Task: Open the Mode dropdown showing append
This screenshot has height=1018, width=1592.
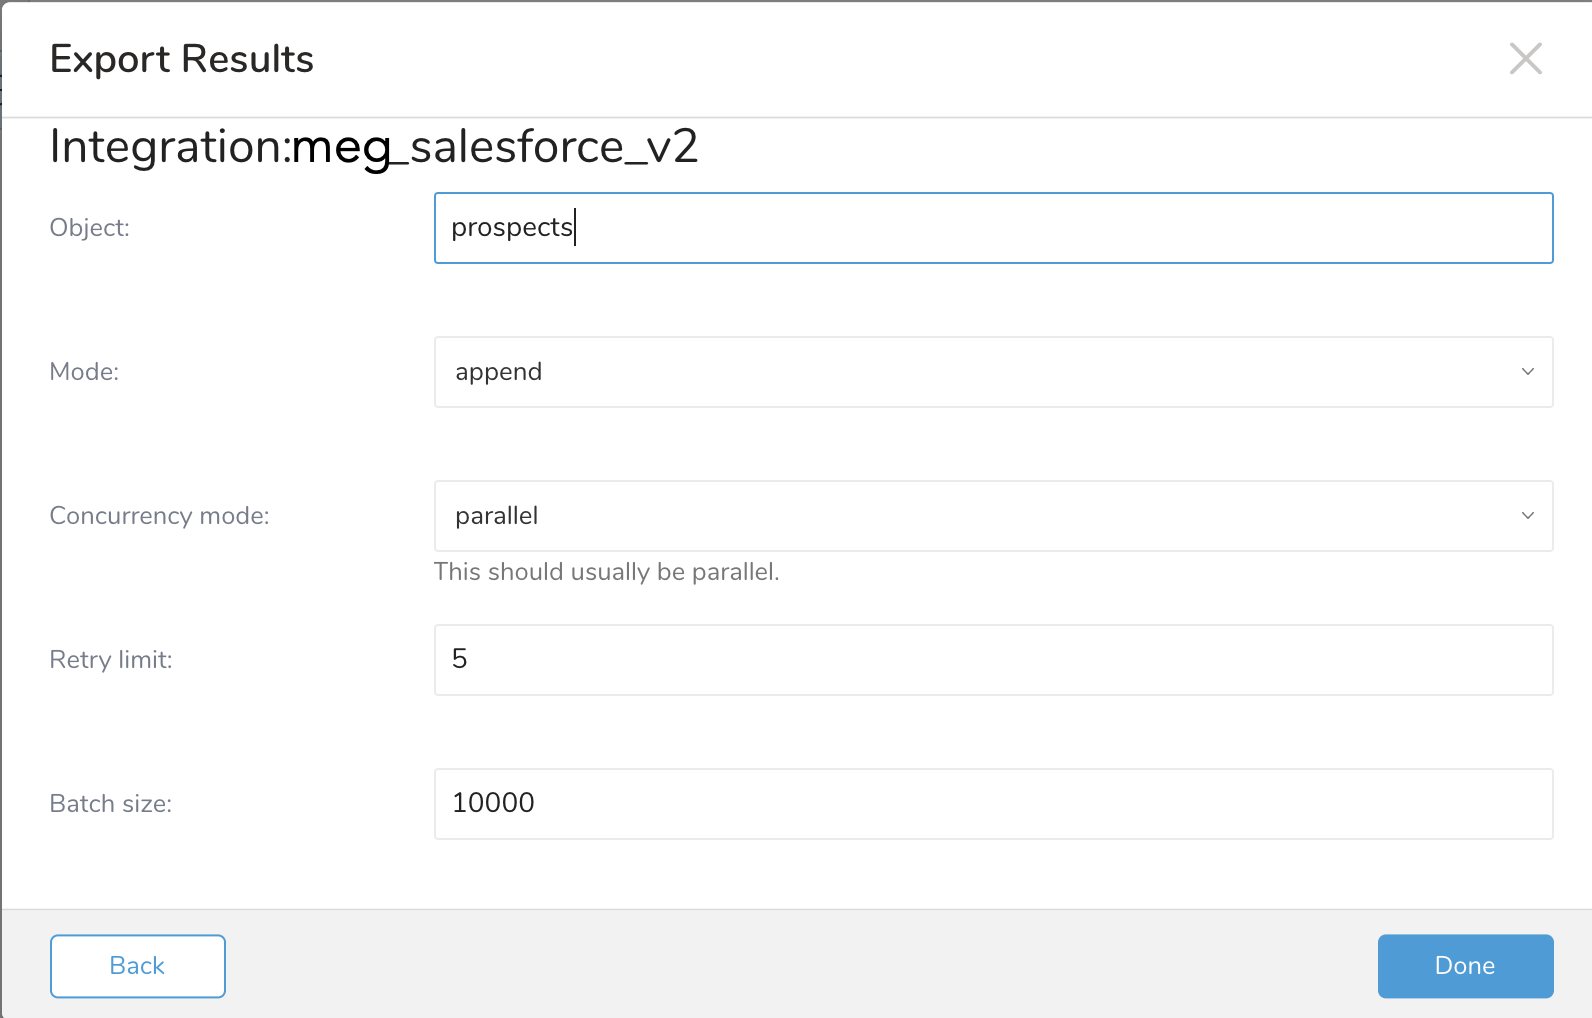Action: pos(992,372)
